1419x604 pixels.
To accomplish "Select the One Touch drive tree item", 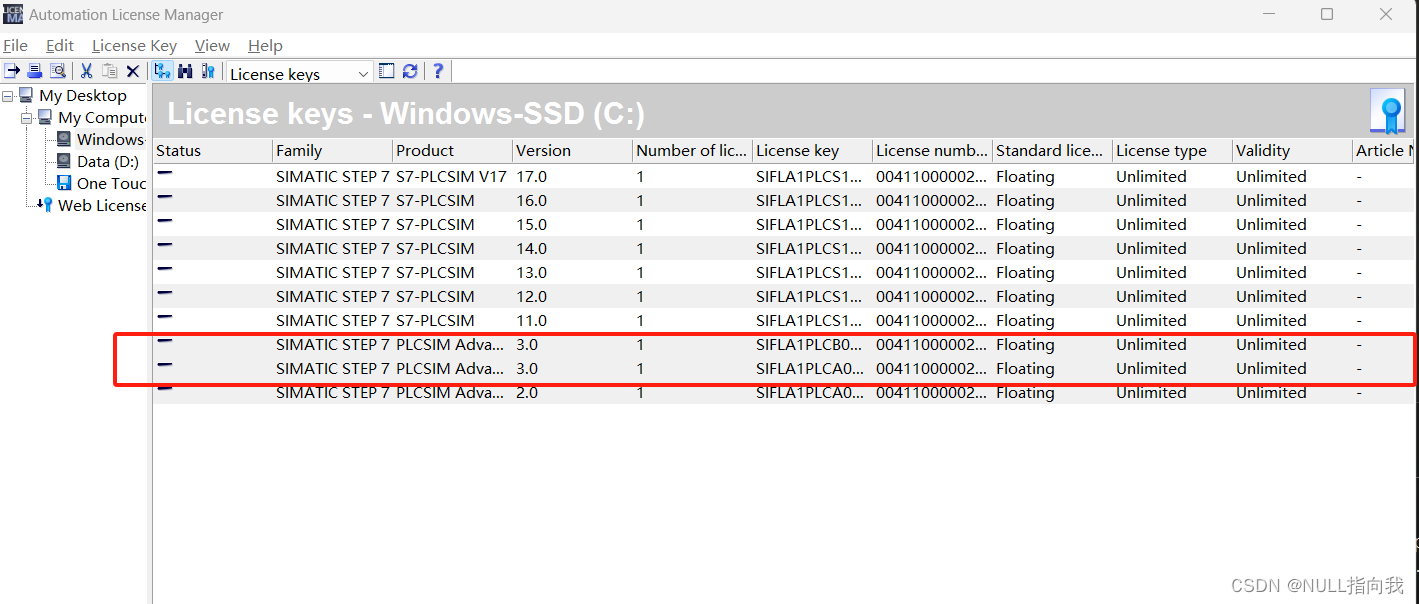I will pos(111,183).
